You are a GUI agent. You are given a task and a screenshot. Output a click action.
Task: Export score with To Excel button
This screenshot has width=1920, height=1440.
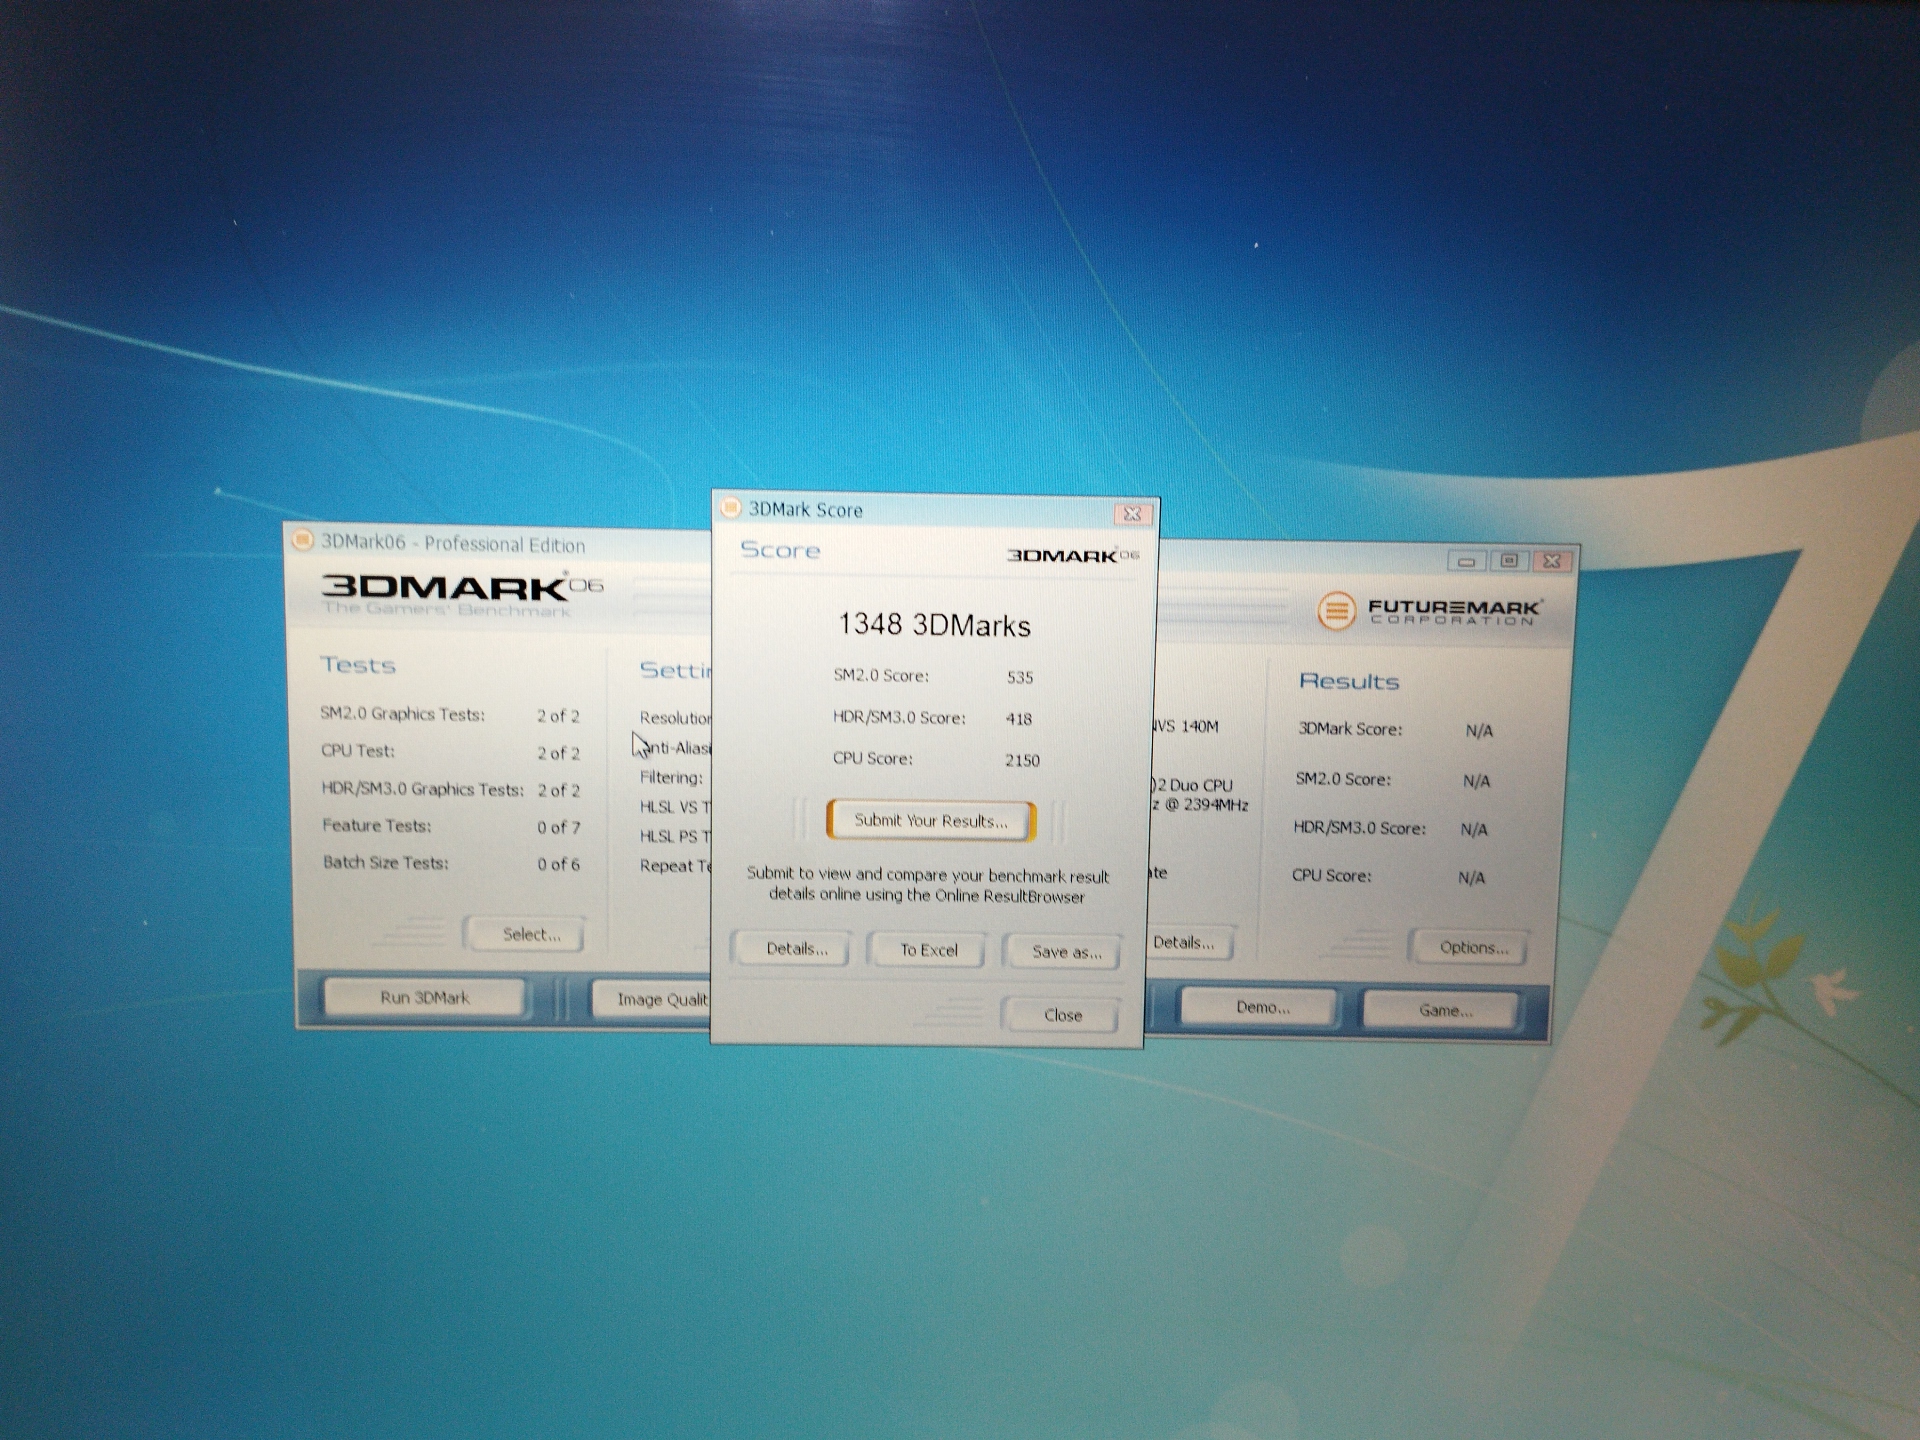coord(928,950)
